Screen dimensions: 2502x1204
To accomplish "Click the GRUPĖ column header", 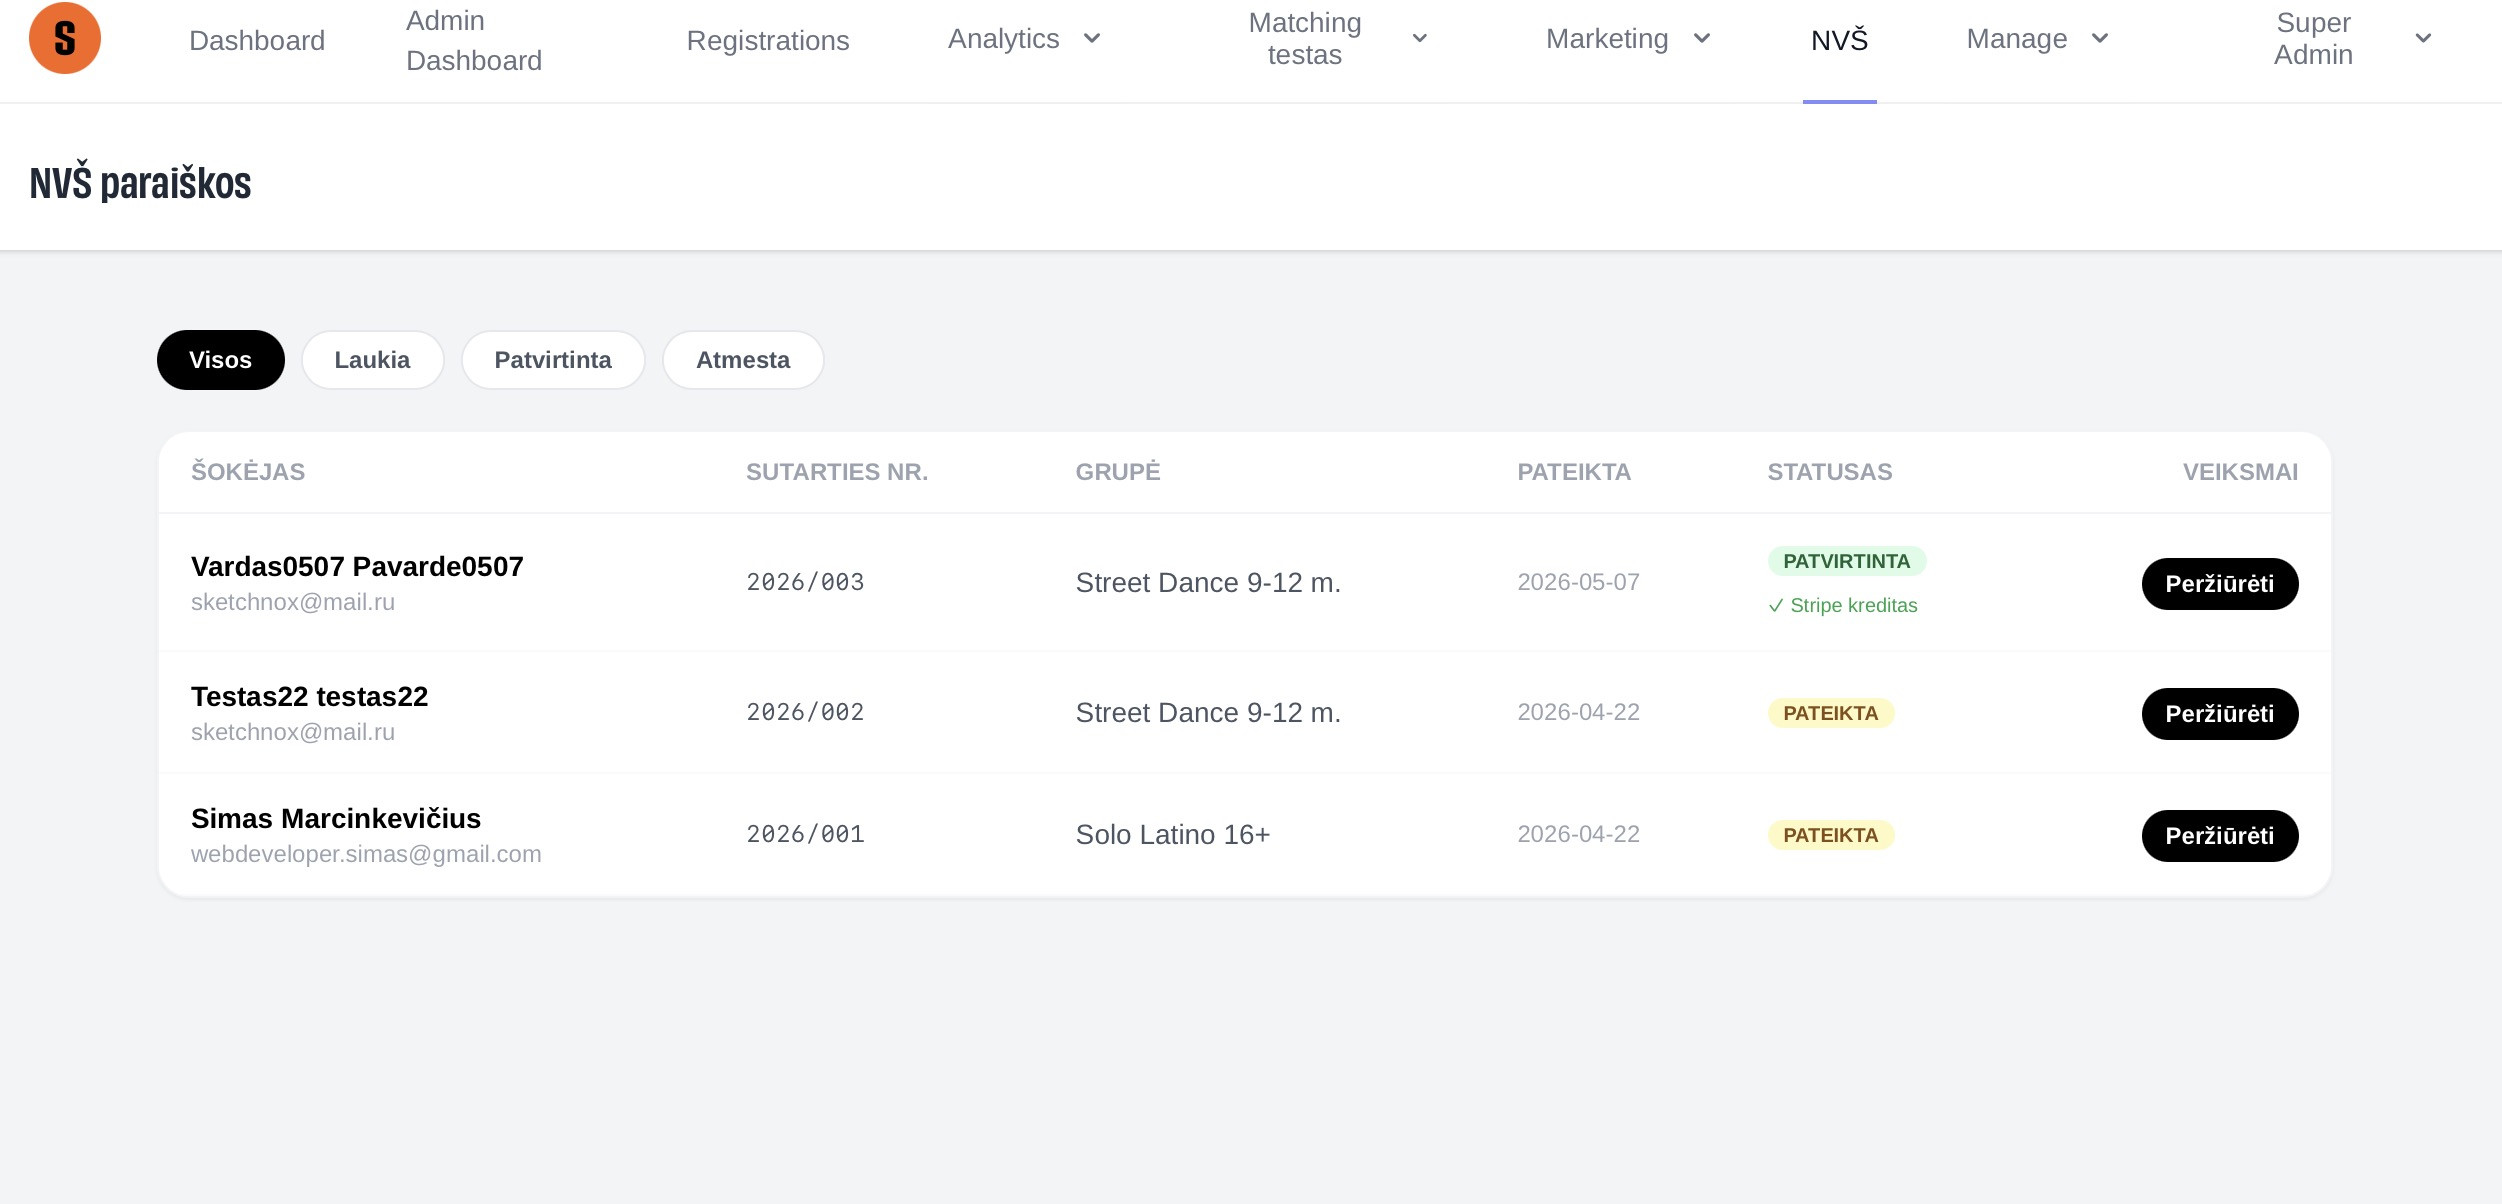I will tap(1118, 472).
